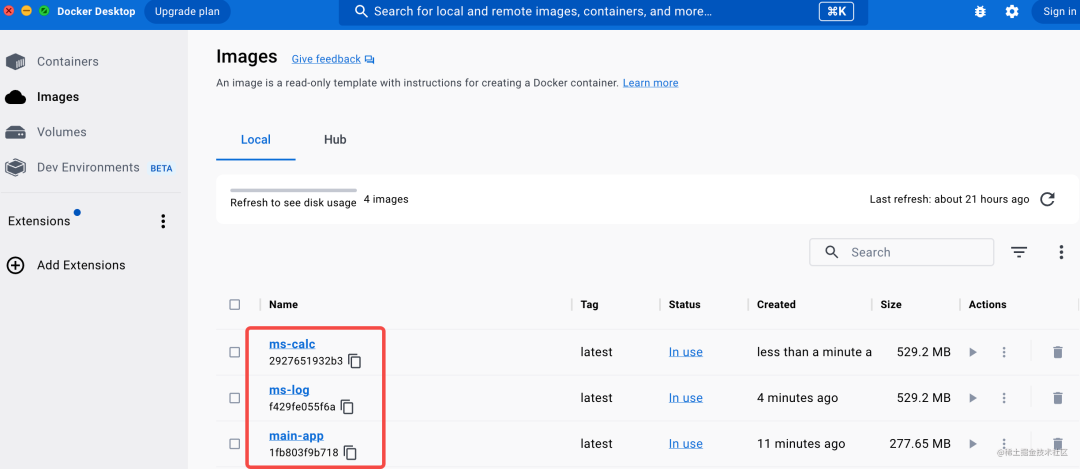Screen dimensions: 1080x469
Task: Expand the Extensions three-dot menu
Action: 163,221
